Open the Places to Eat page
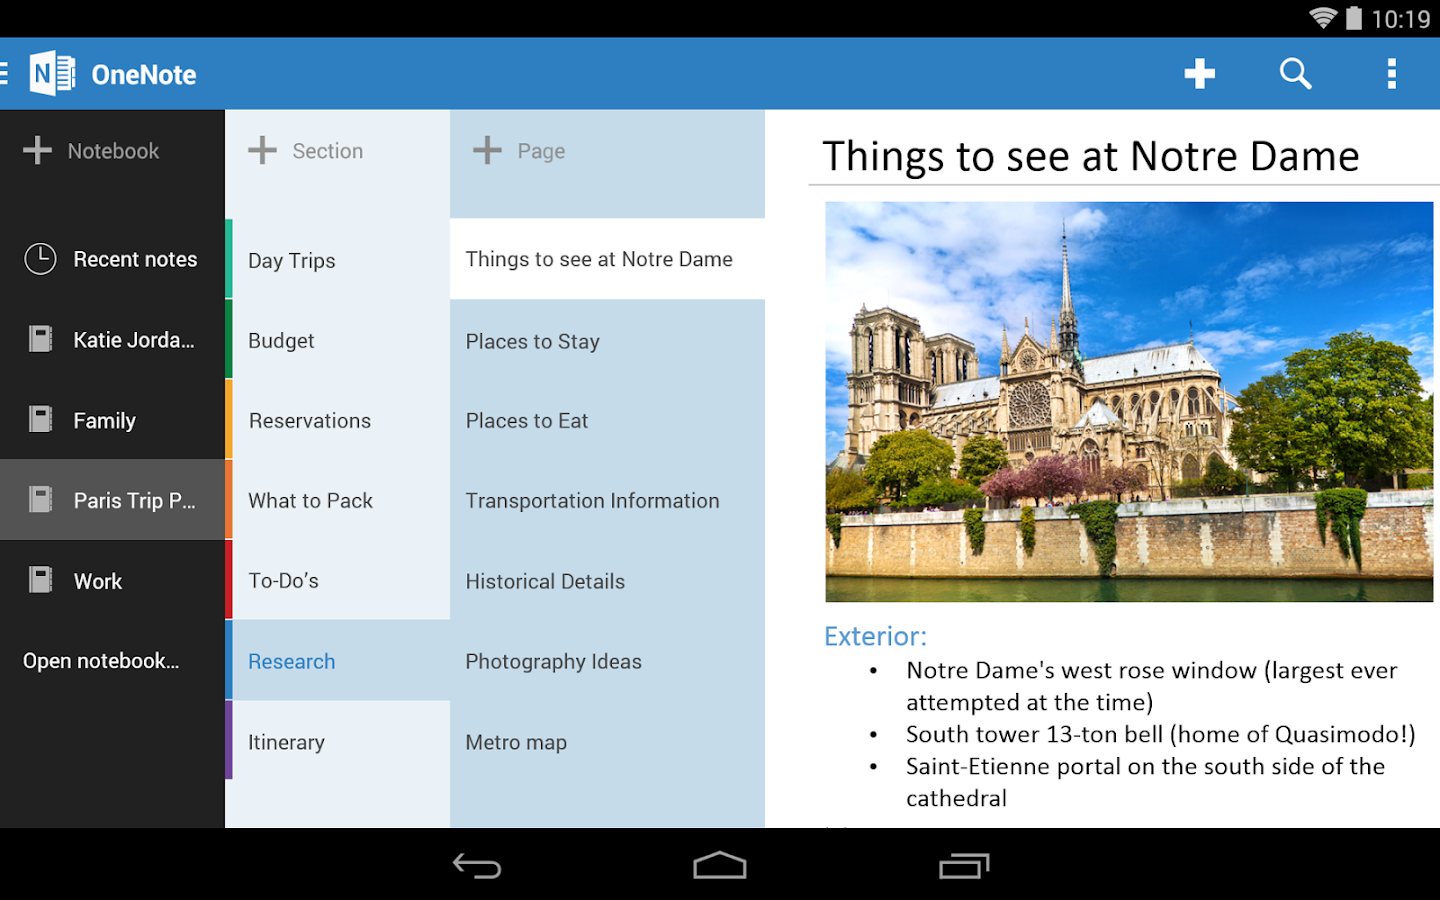1440x900 pixels. (527, 420)
